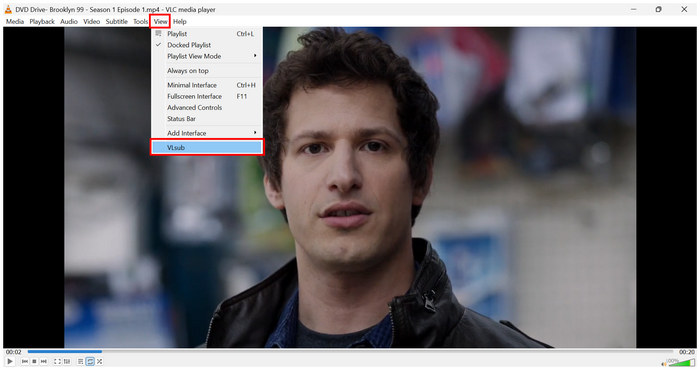Toggle playlist view icon
The image size is (700, 370).
[x=80, y=361]
